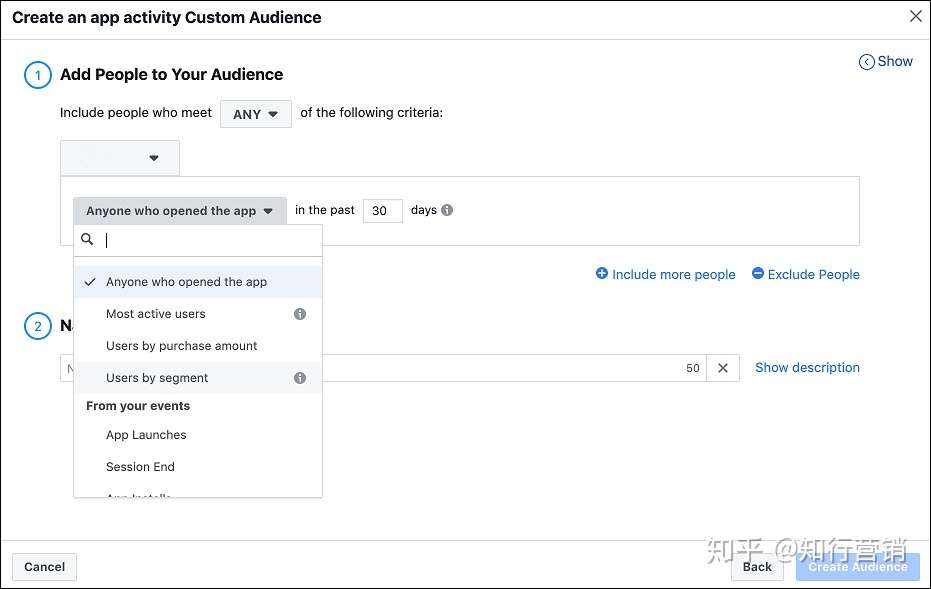Screen dimensions: 931x589
Task: Click the 30 days input field
Action: point(382,210)
